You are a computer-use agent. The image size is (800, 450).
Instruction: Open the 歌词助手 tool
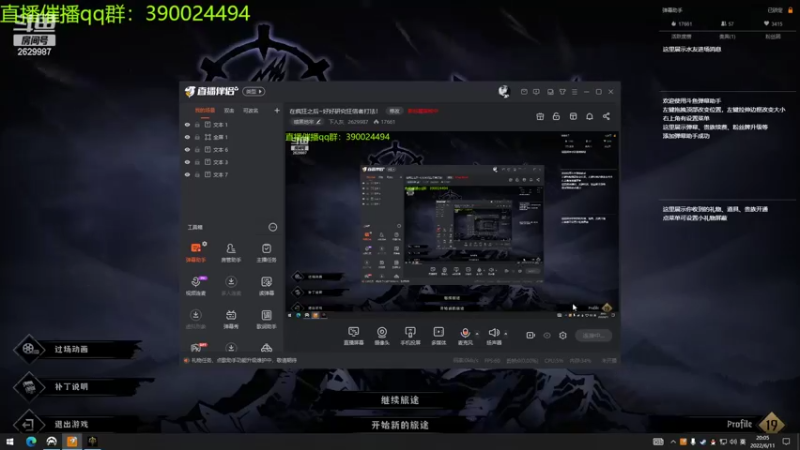(x=266, y=319)
